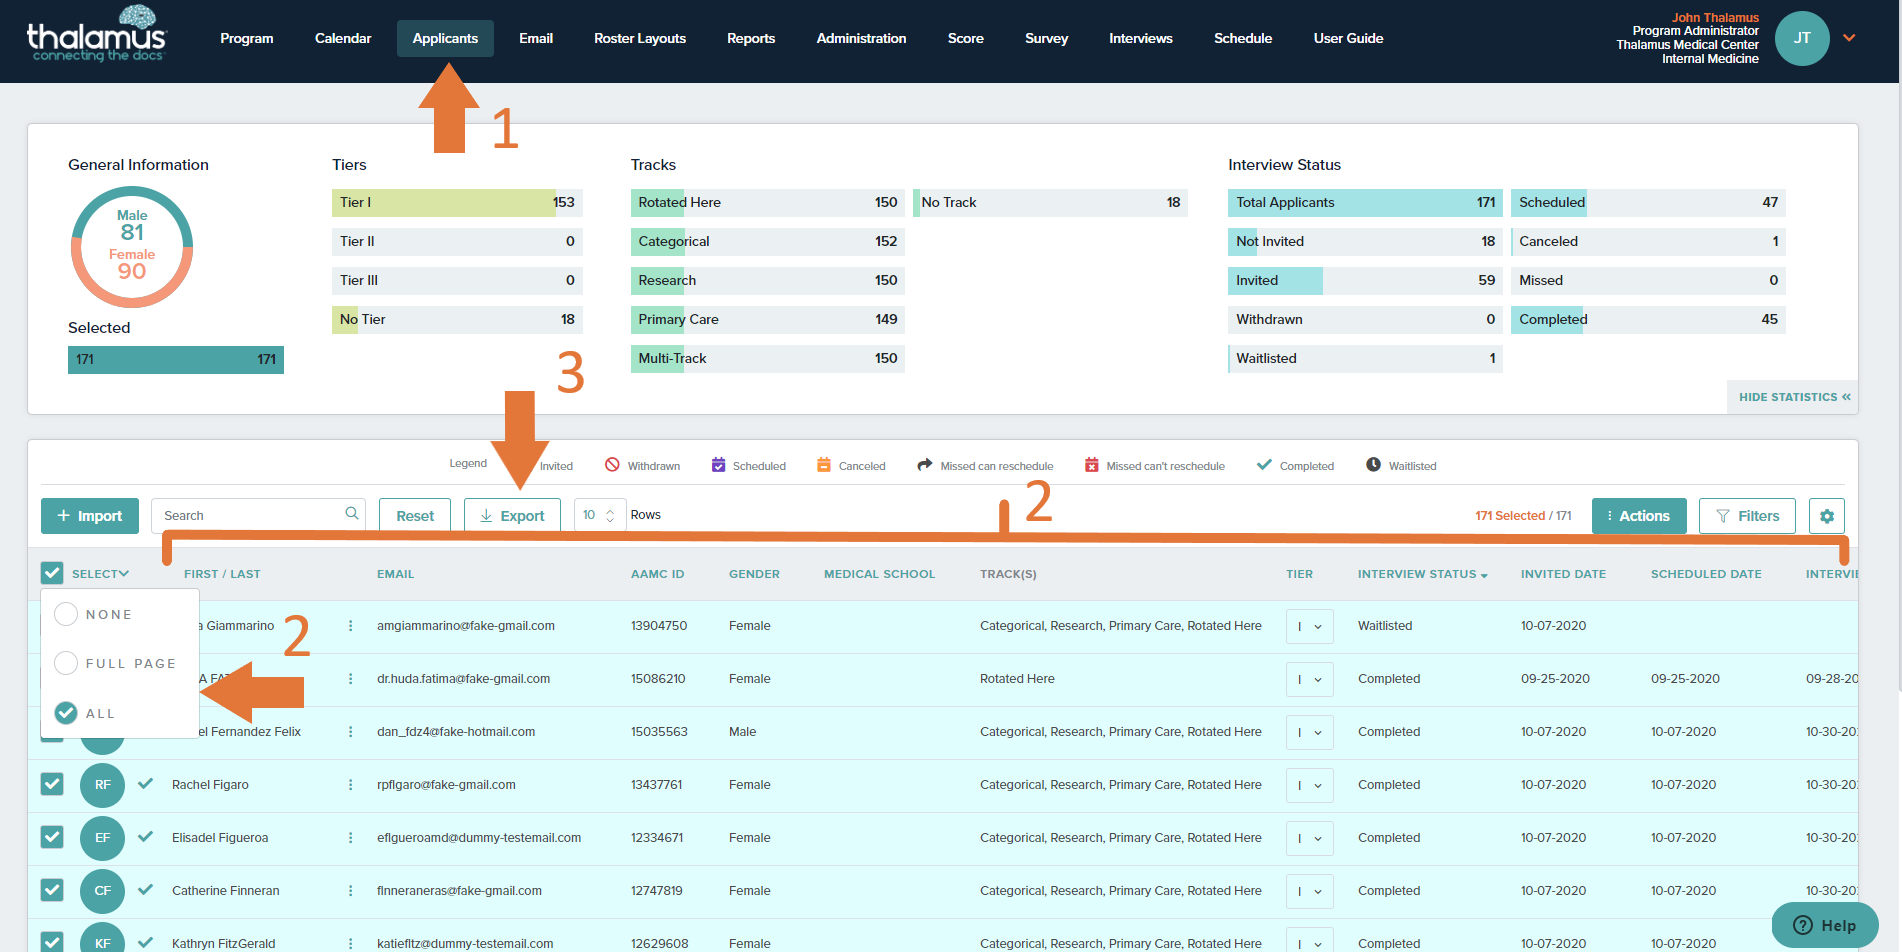The image size is (1902, 952).
Task: Sort by INTERVIEW STATUS column header
Action: (1422, 574)
